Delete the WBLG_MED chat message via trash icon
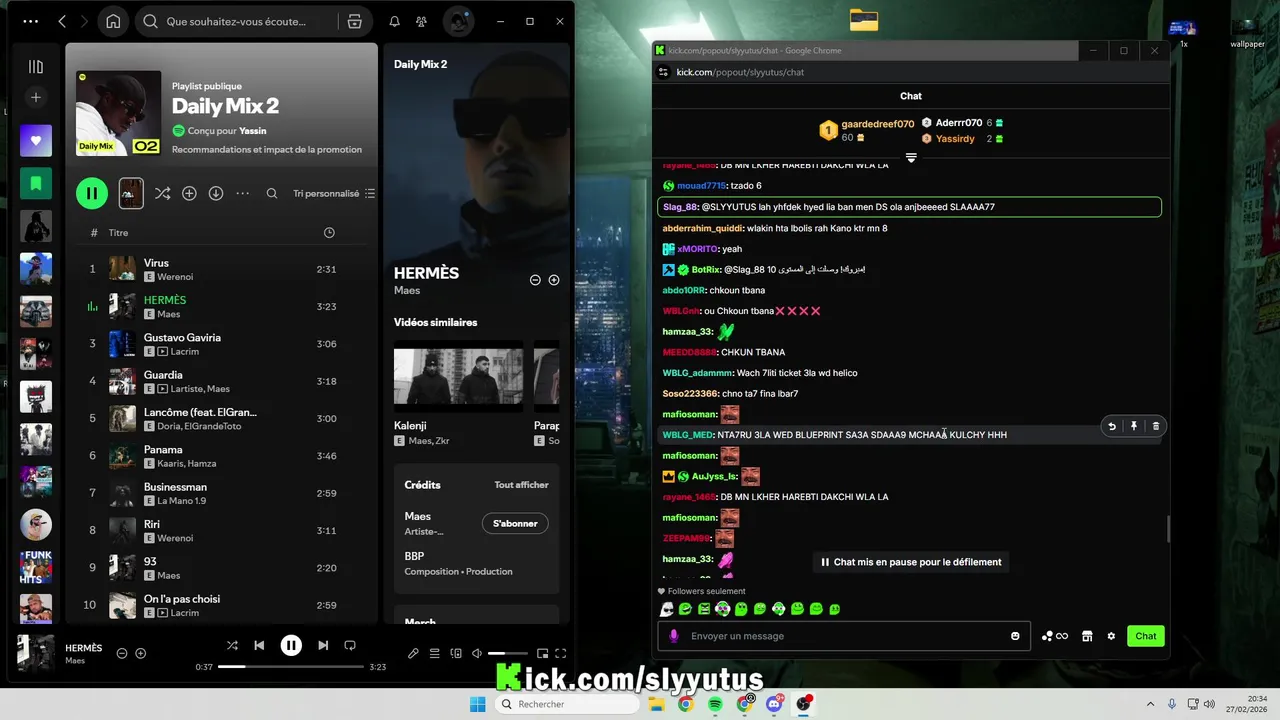The width and height of the screenshot is (1280, 720). point(1156,426)
